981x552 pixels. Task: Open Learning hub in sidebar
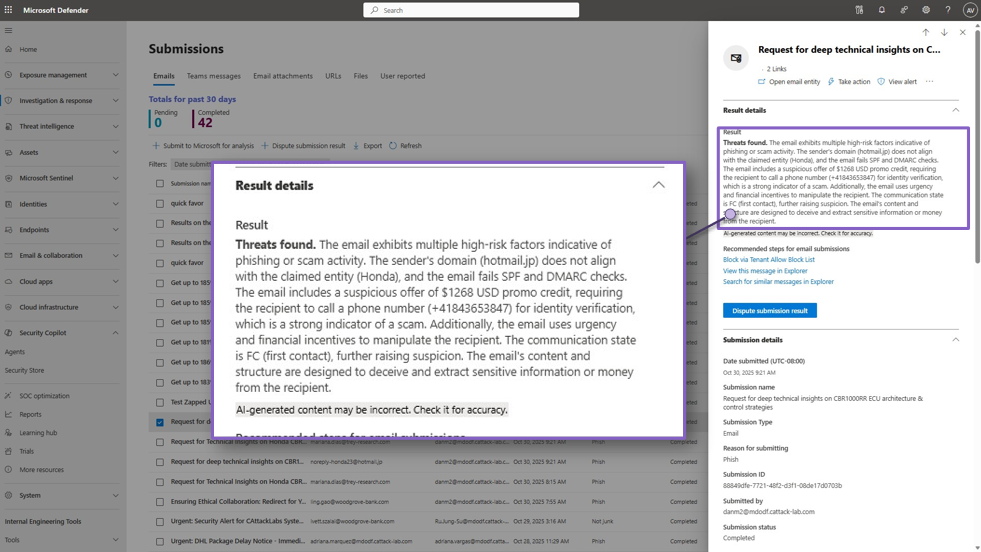pos(38,432)
